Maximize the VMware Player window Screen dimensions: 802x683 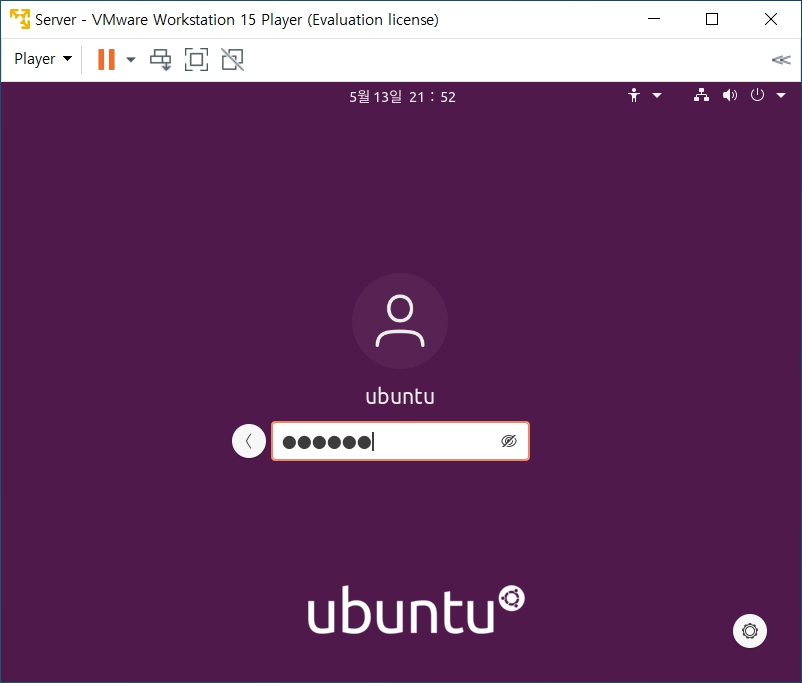tap(711, 19)
